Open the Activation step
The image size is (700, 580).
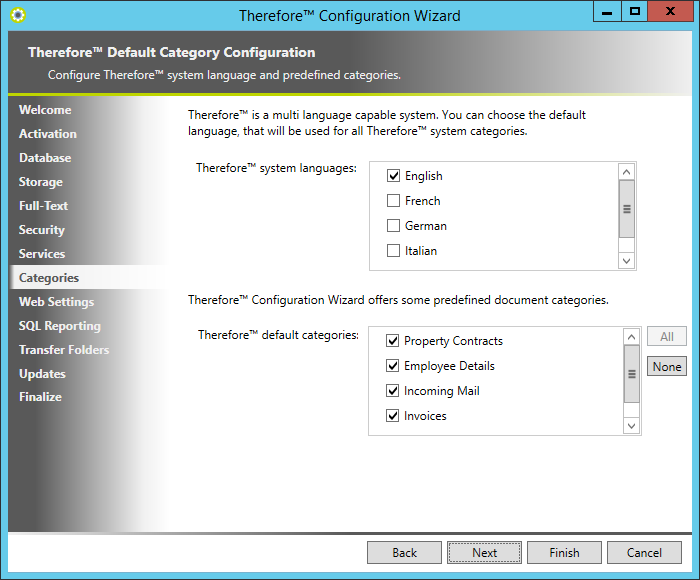pyautogui.click(x=48, y=134)
